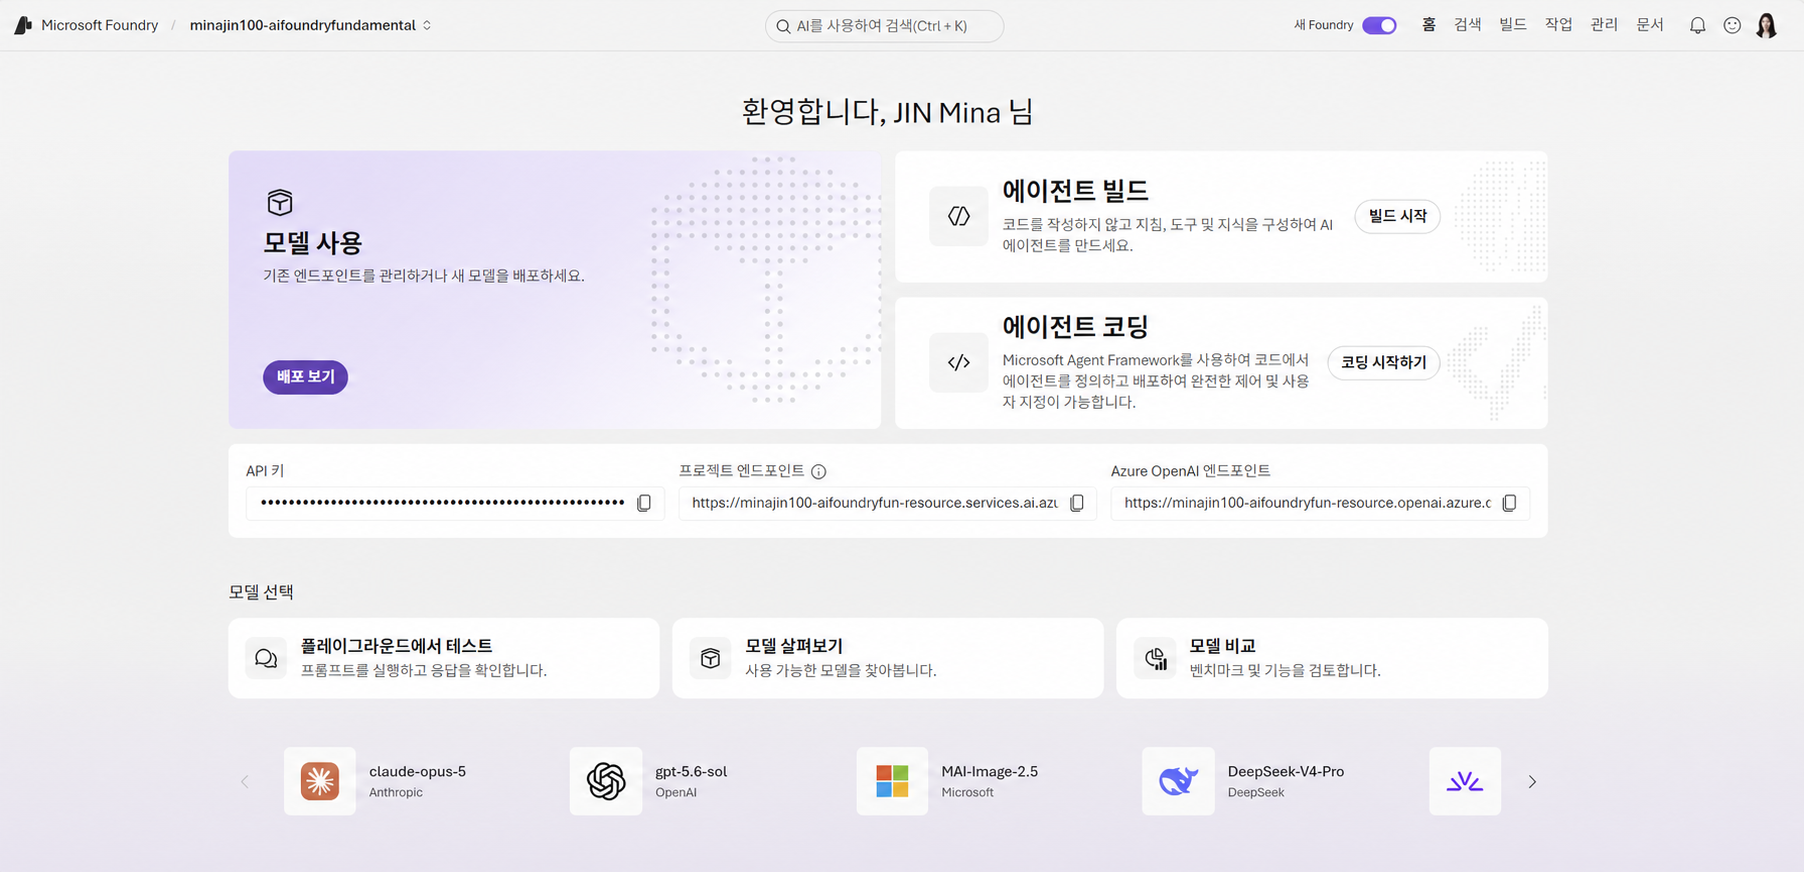Click the Microsoft Foundry logo icon
This screenshot has height=872, width=1804.
pyautogui.click(x=23, y=25)
